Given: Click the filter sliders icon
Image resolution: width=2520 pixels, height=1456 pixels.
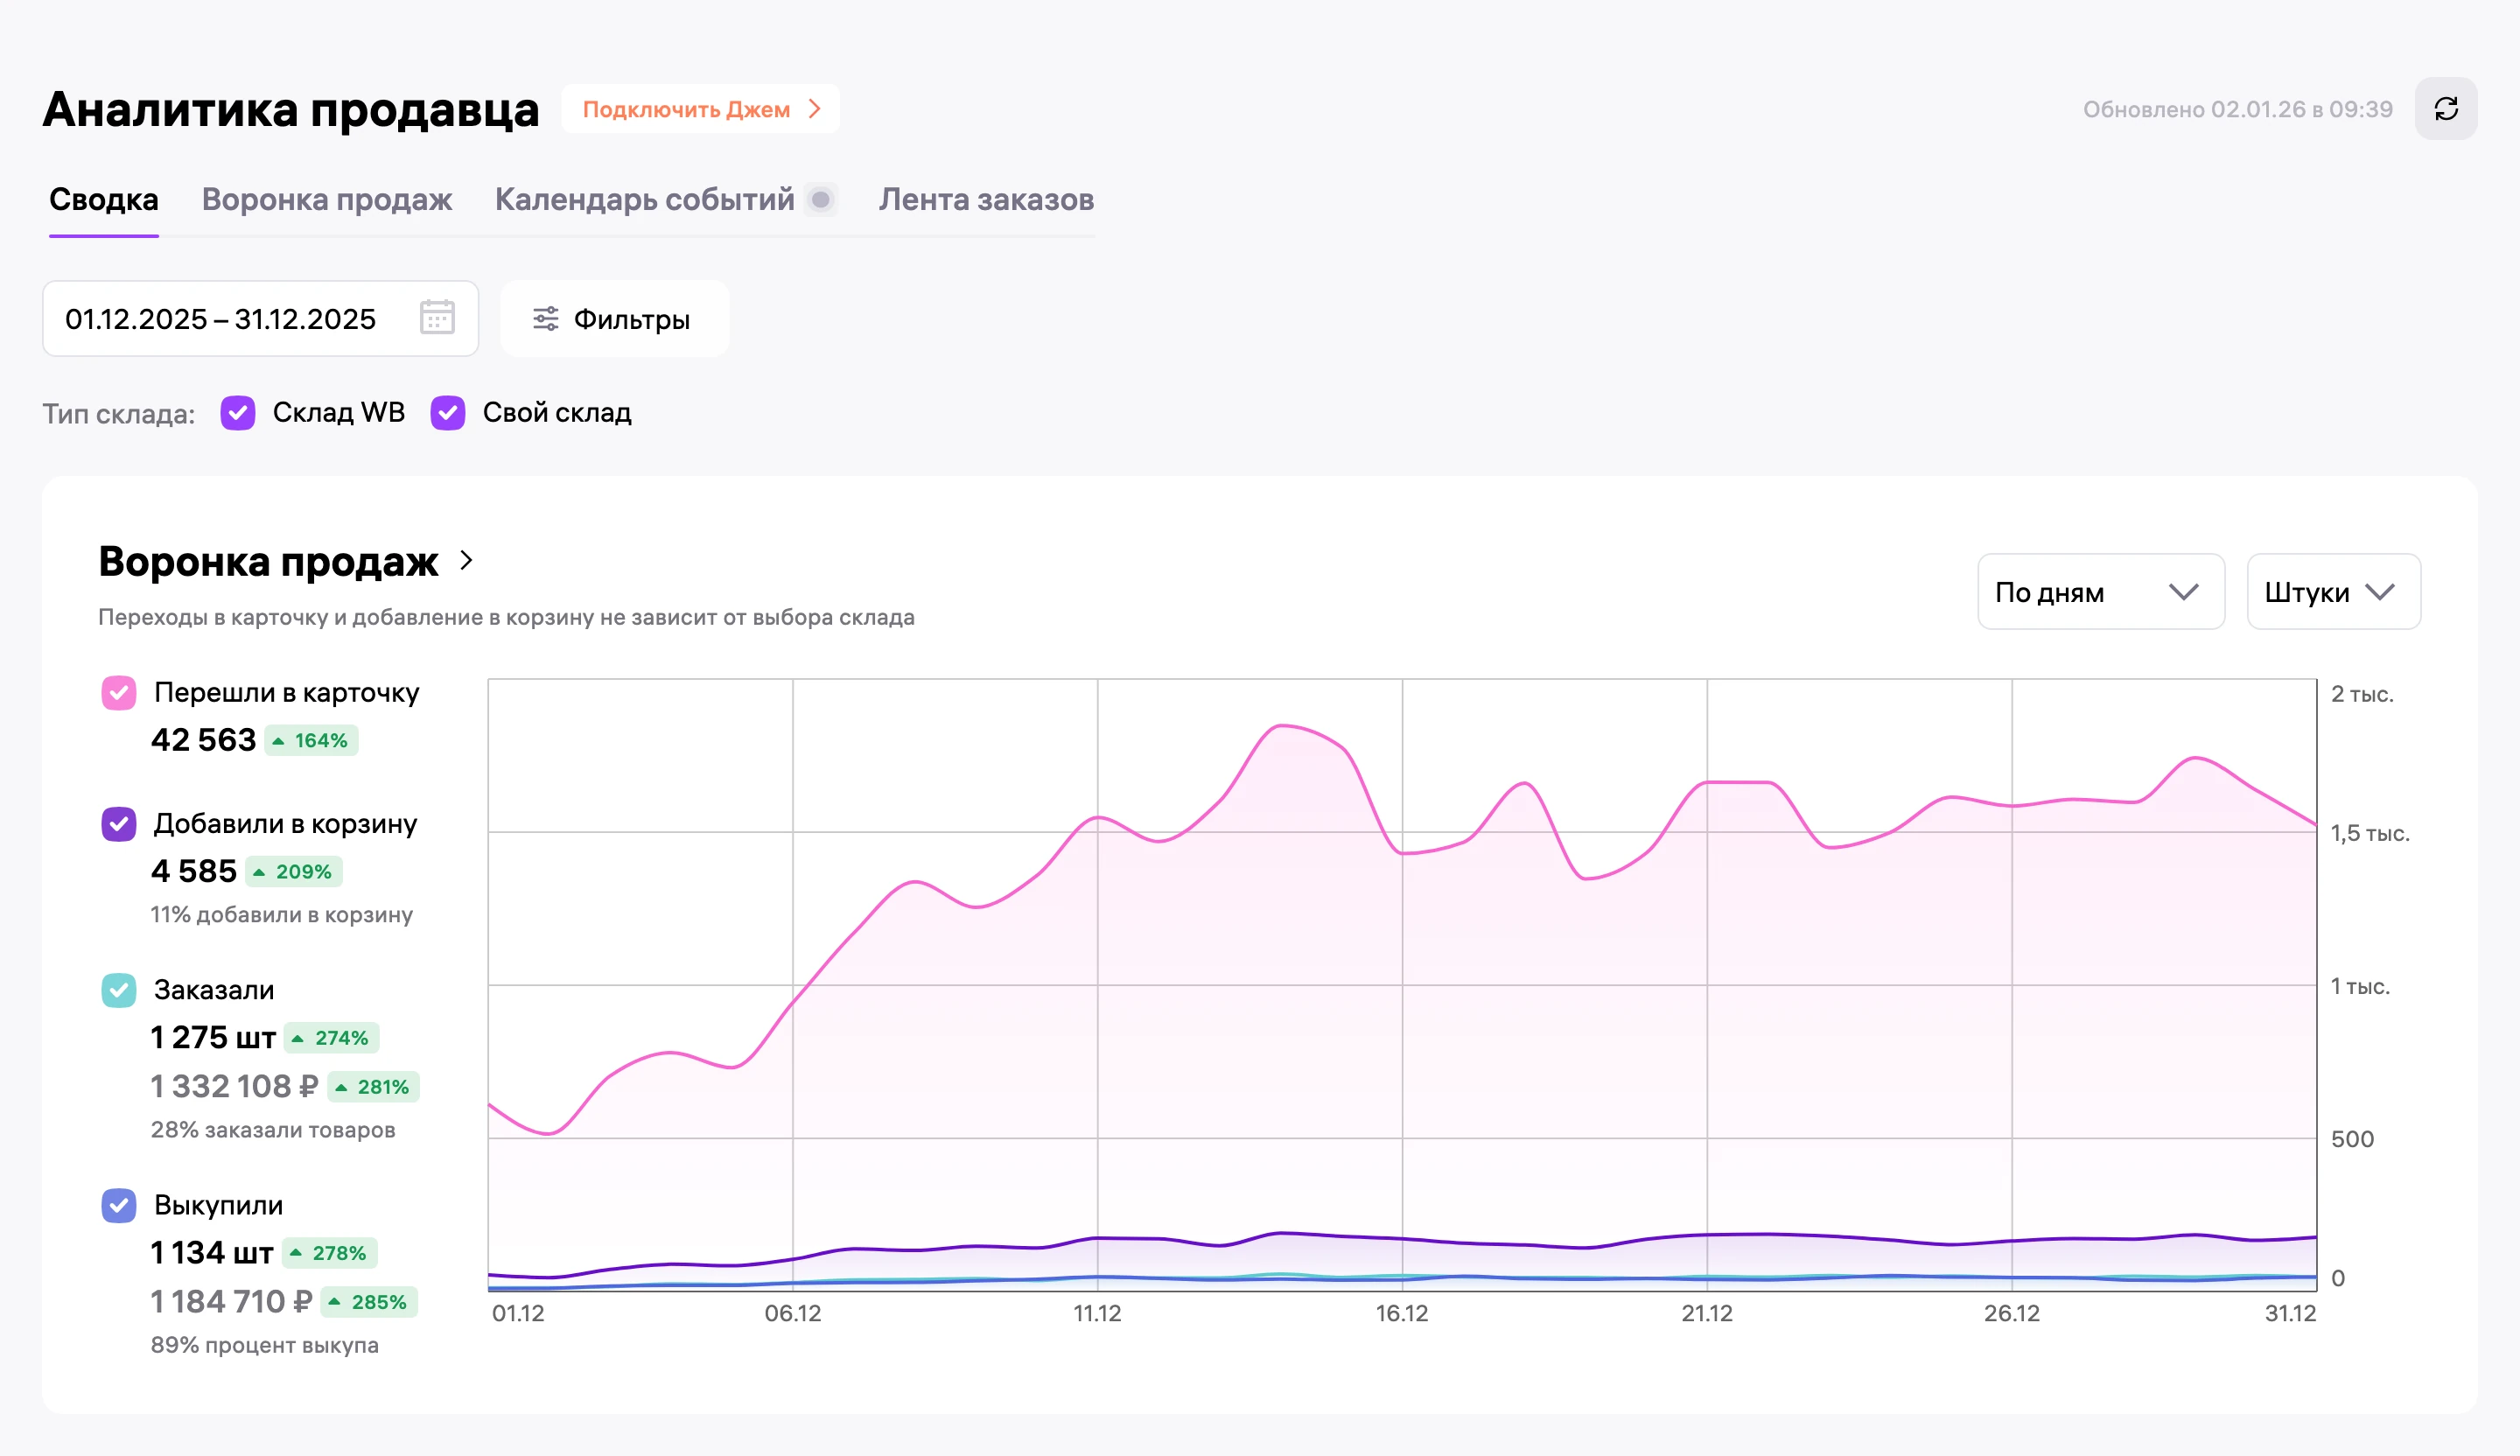Looking at the screenshot, I should (545, 319).
